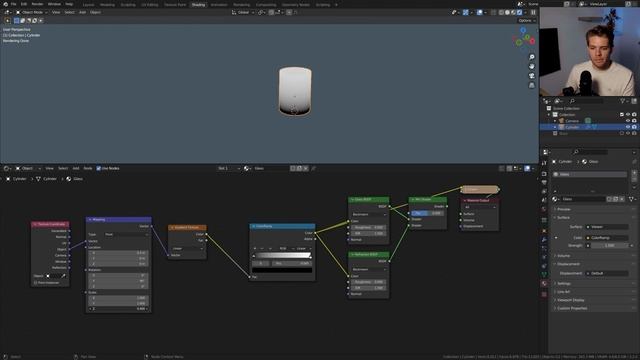Screen dimensions: 640x360
Task: Click the ColorRamp black color swatch
Action: click(282, 270)
